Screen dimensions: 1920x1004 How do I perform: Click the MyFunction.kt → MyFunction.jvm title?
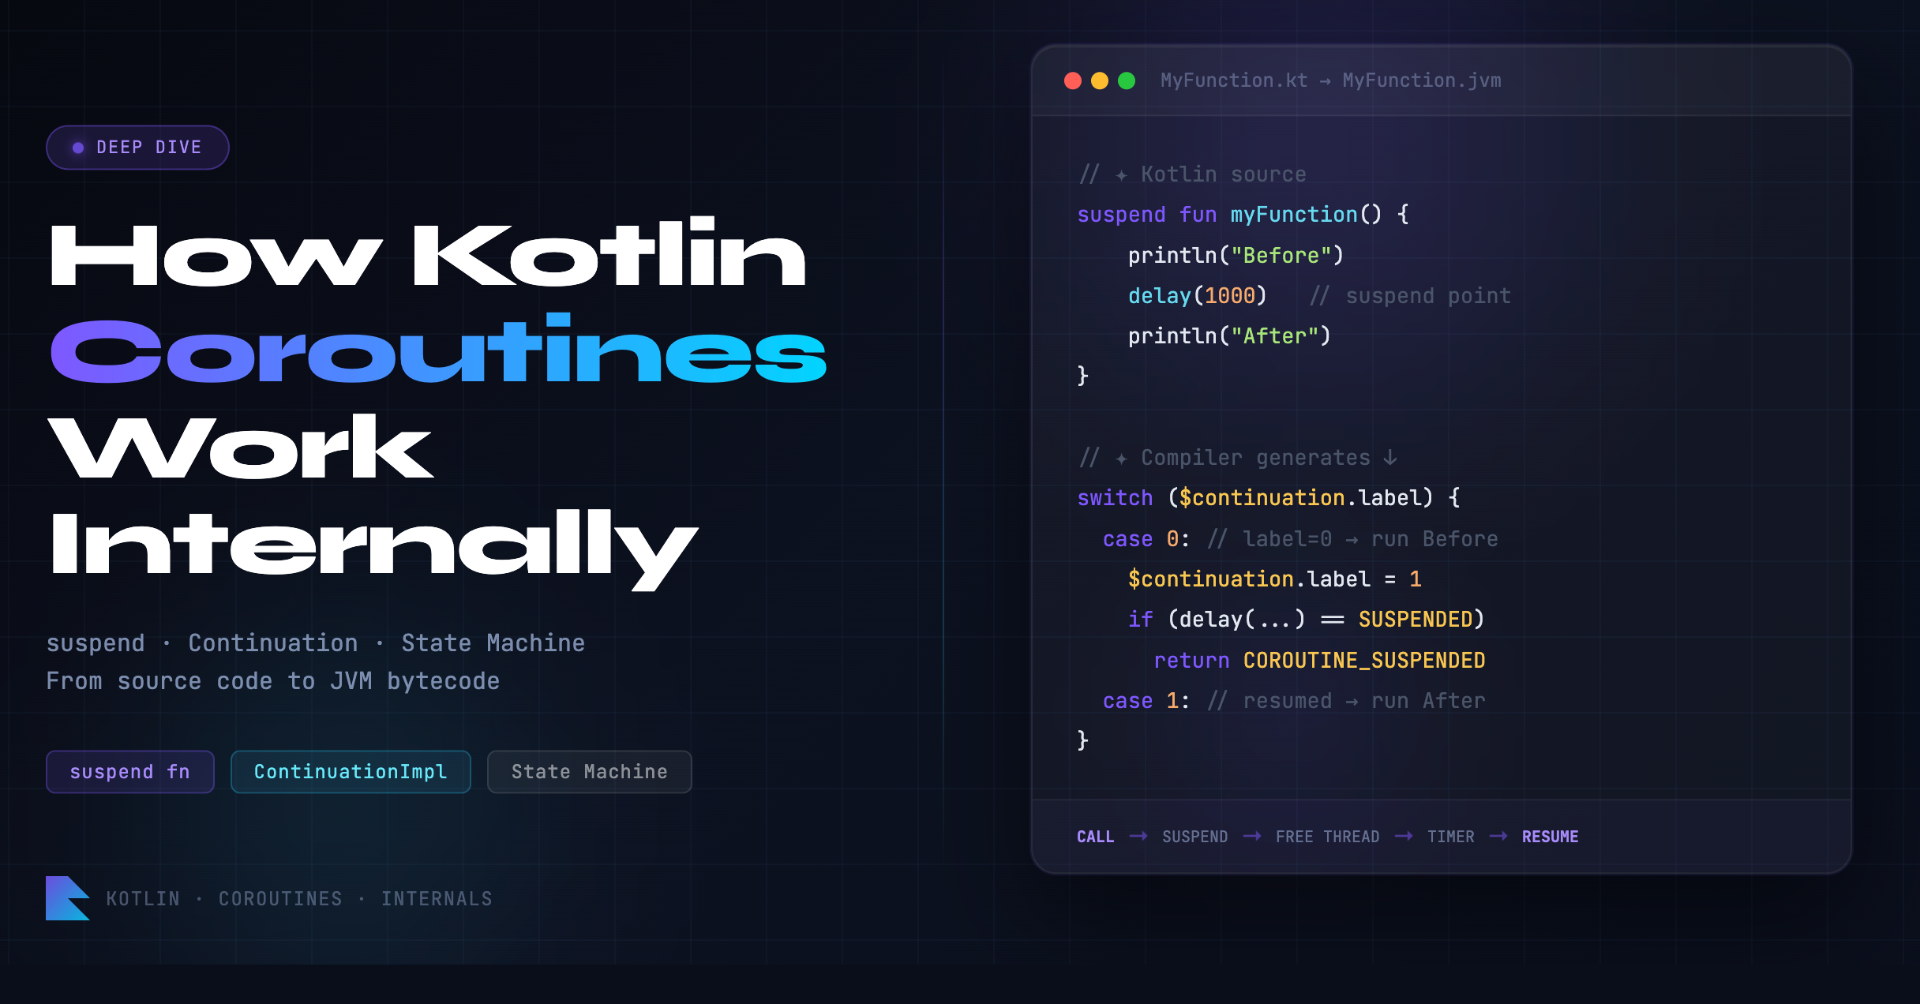[x=1330, y=81]
